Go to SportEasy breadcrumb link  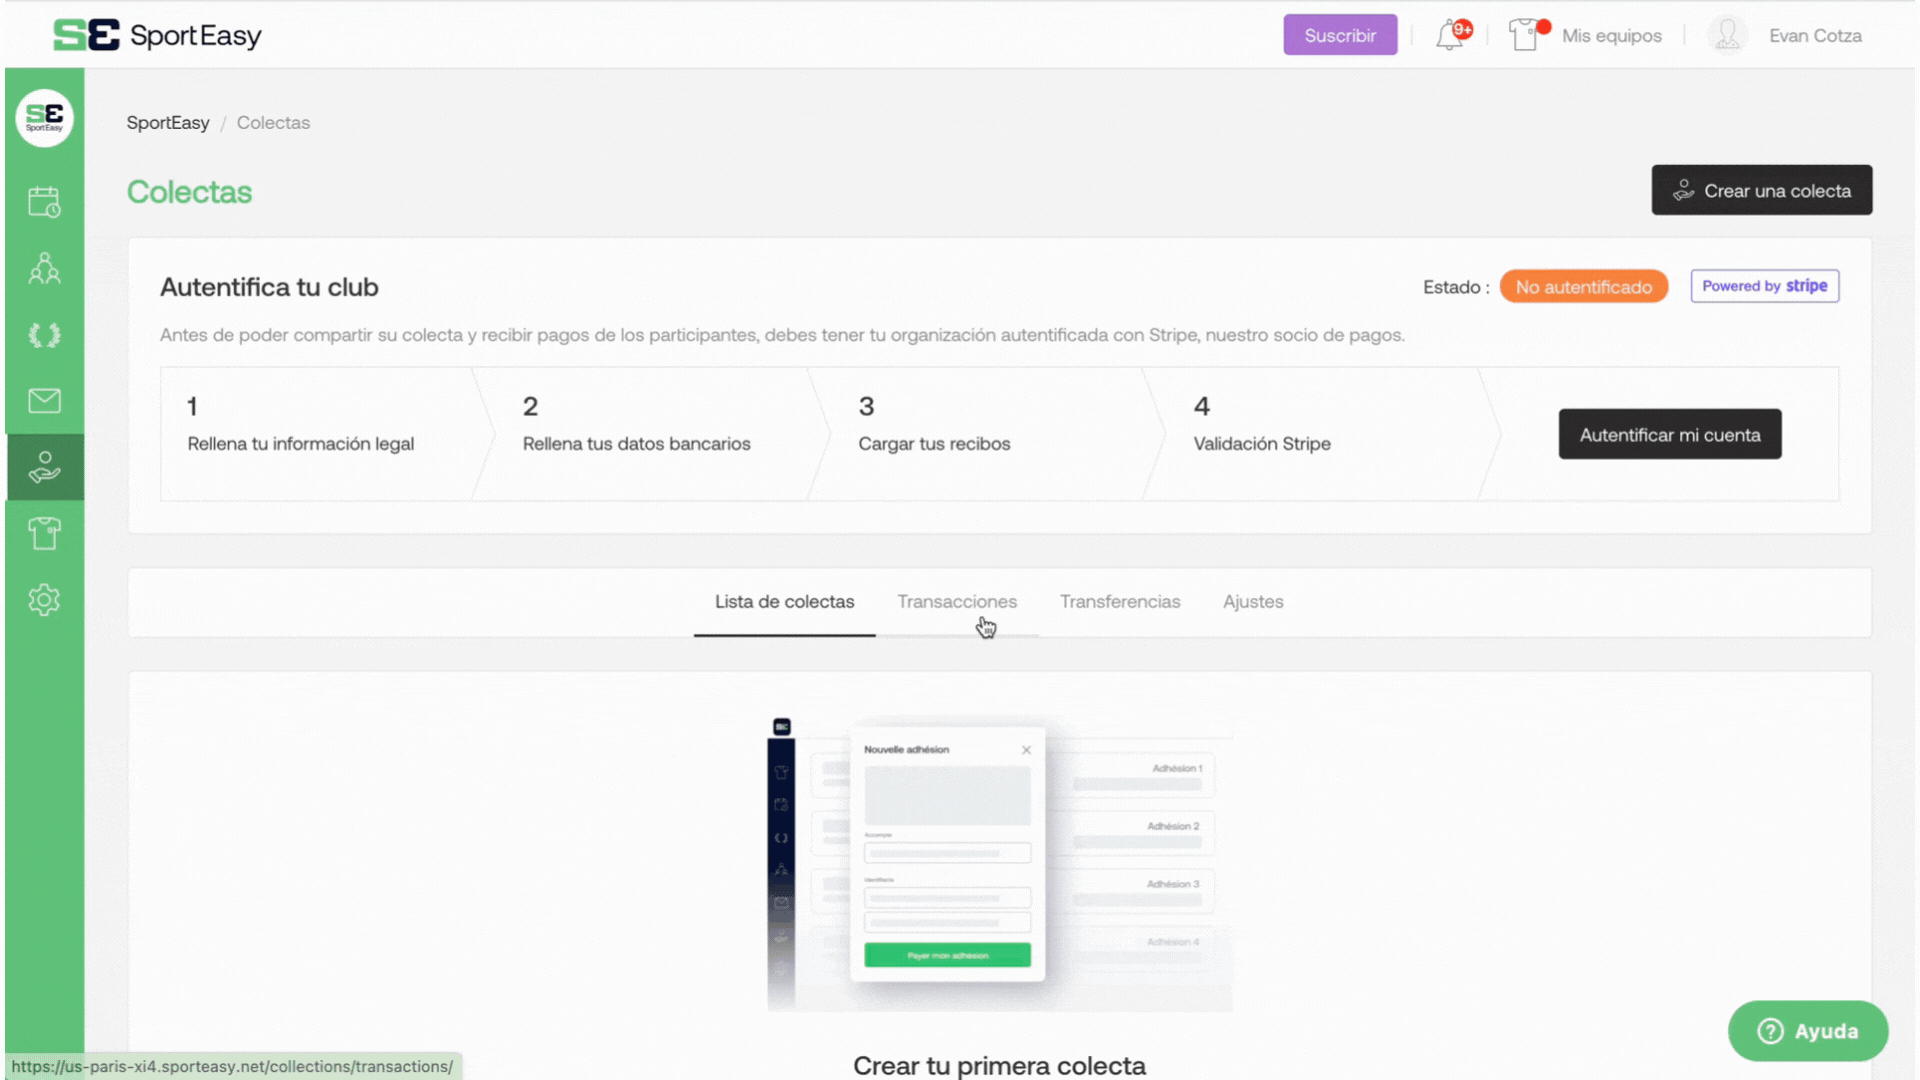click(168, 123)
